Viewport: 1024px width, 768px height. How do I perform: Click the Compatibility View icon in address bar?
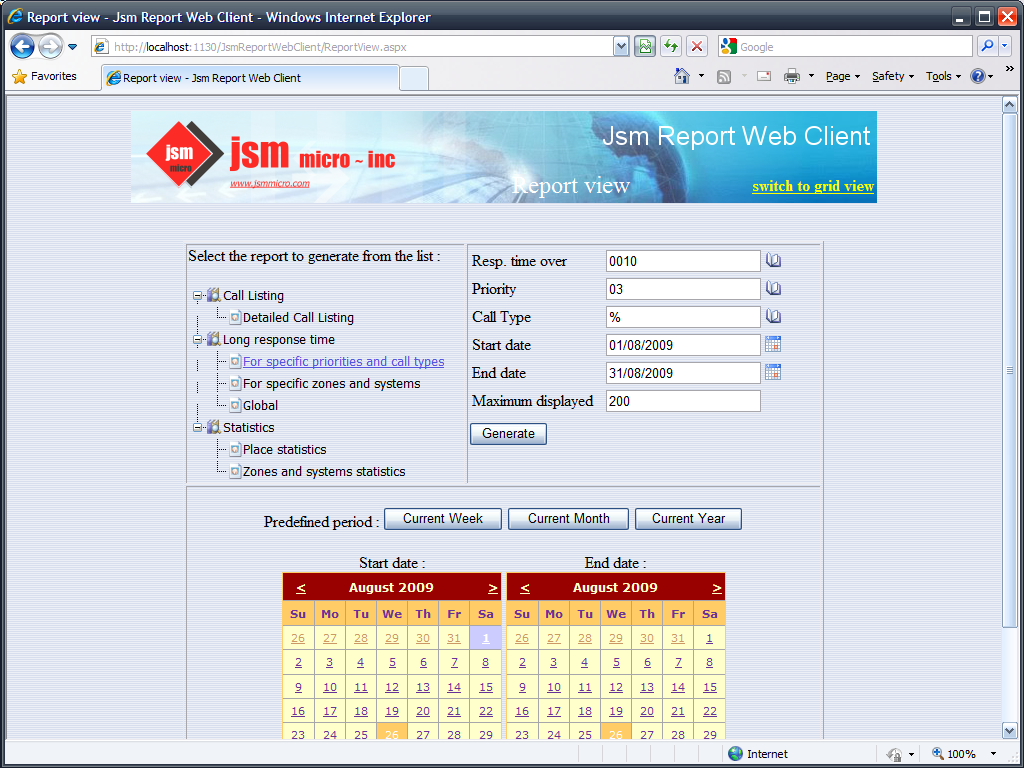645,46
